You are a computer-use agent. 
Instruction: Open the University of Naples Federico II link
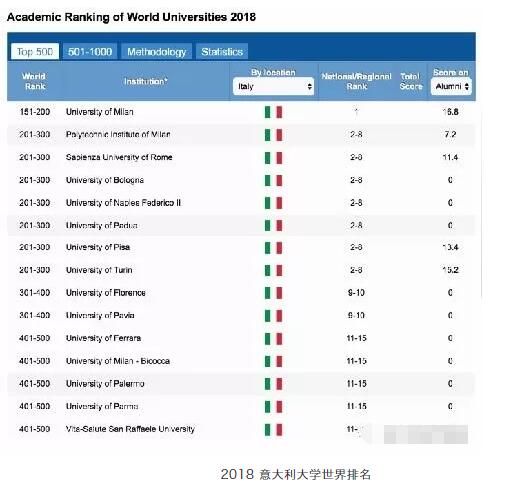point(123,203)
